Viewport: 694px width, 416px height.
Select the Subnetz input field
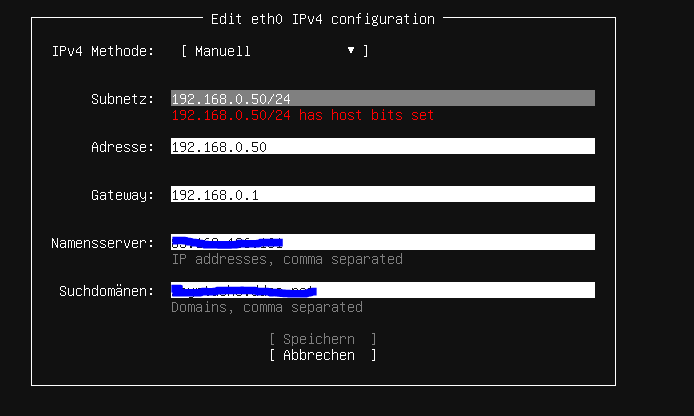coord(382,99)
